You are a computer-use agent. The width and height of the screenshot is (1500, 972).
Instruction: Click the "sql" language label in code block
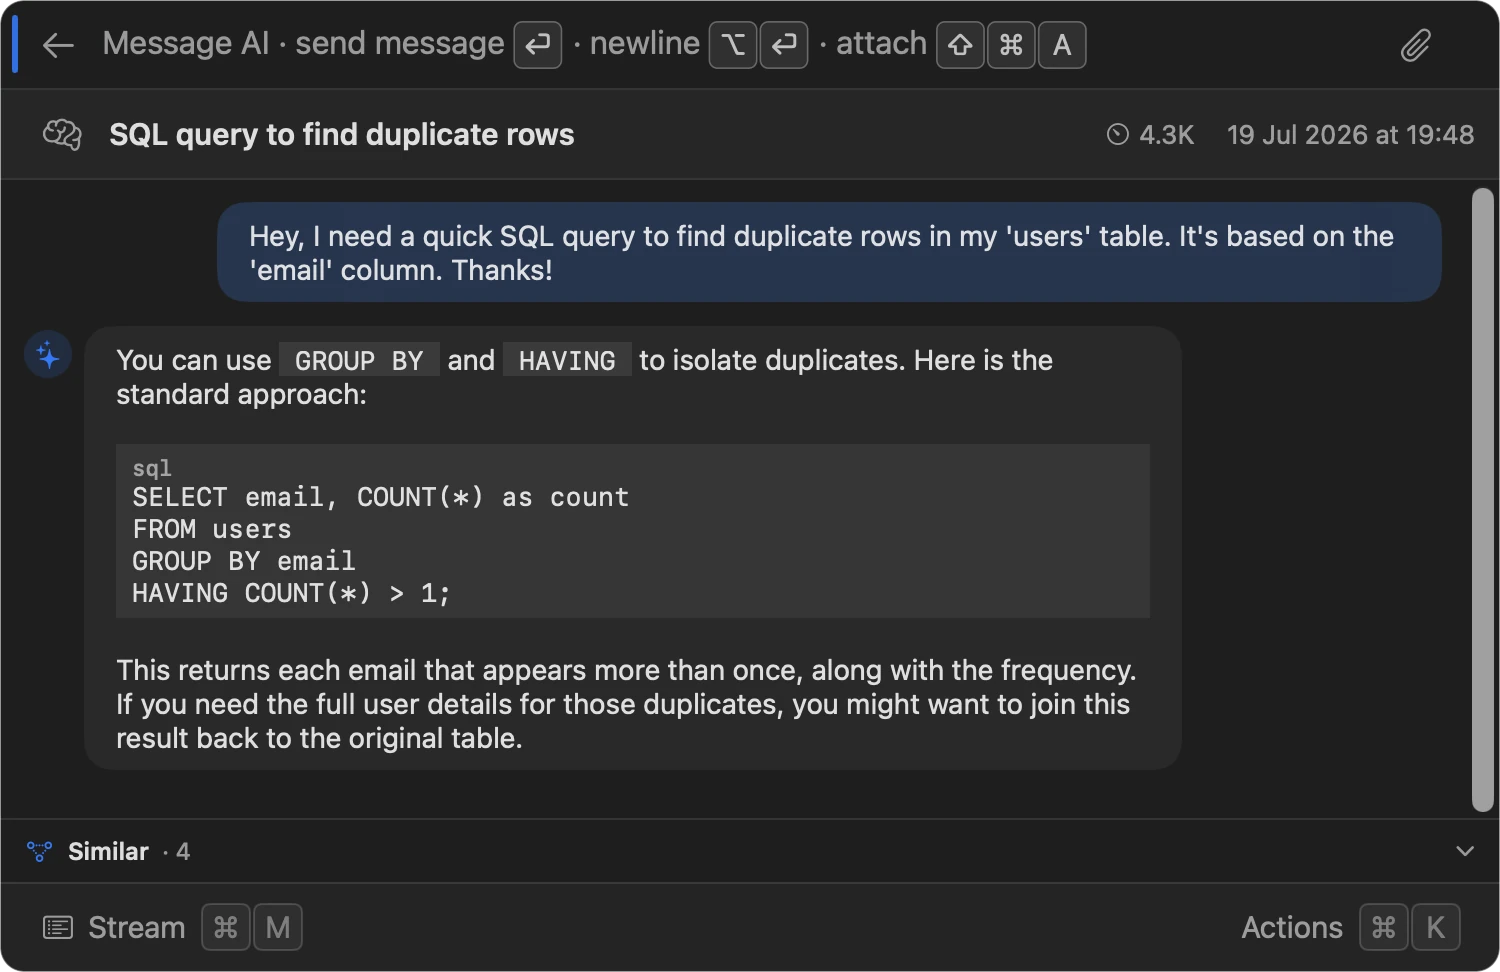click(x=152, y=468)
